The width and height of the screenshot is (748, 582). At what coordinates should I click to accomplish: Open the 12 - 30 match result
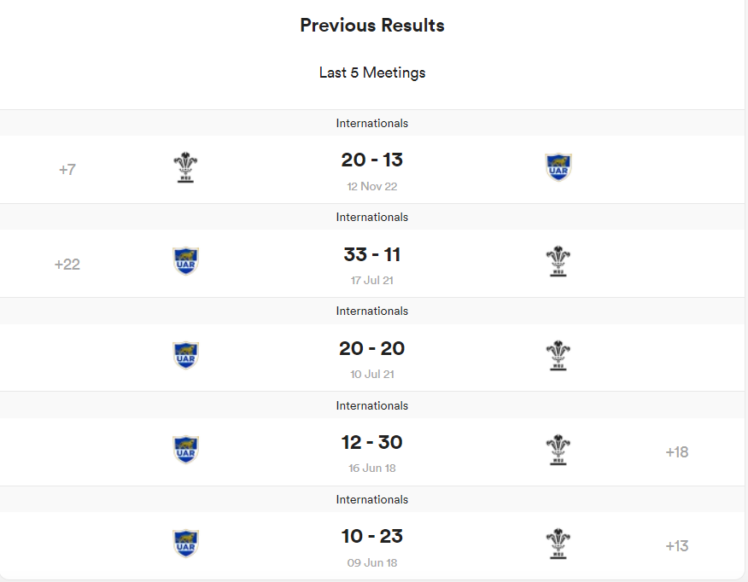pyautogui.click(x=372, y=443)
